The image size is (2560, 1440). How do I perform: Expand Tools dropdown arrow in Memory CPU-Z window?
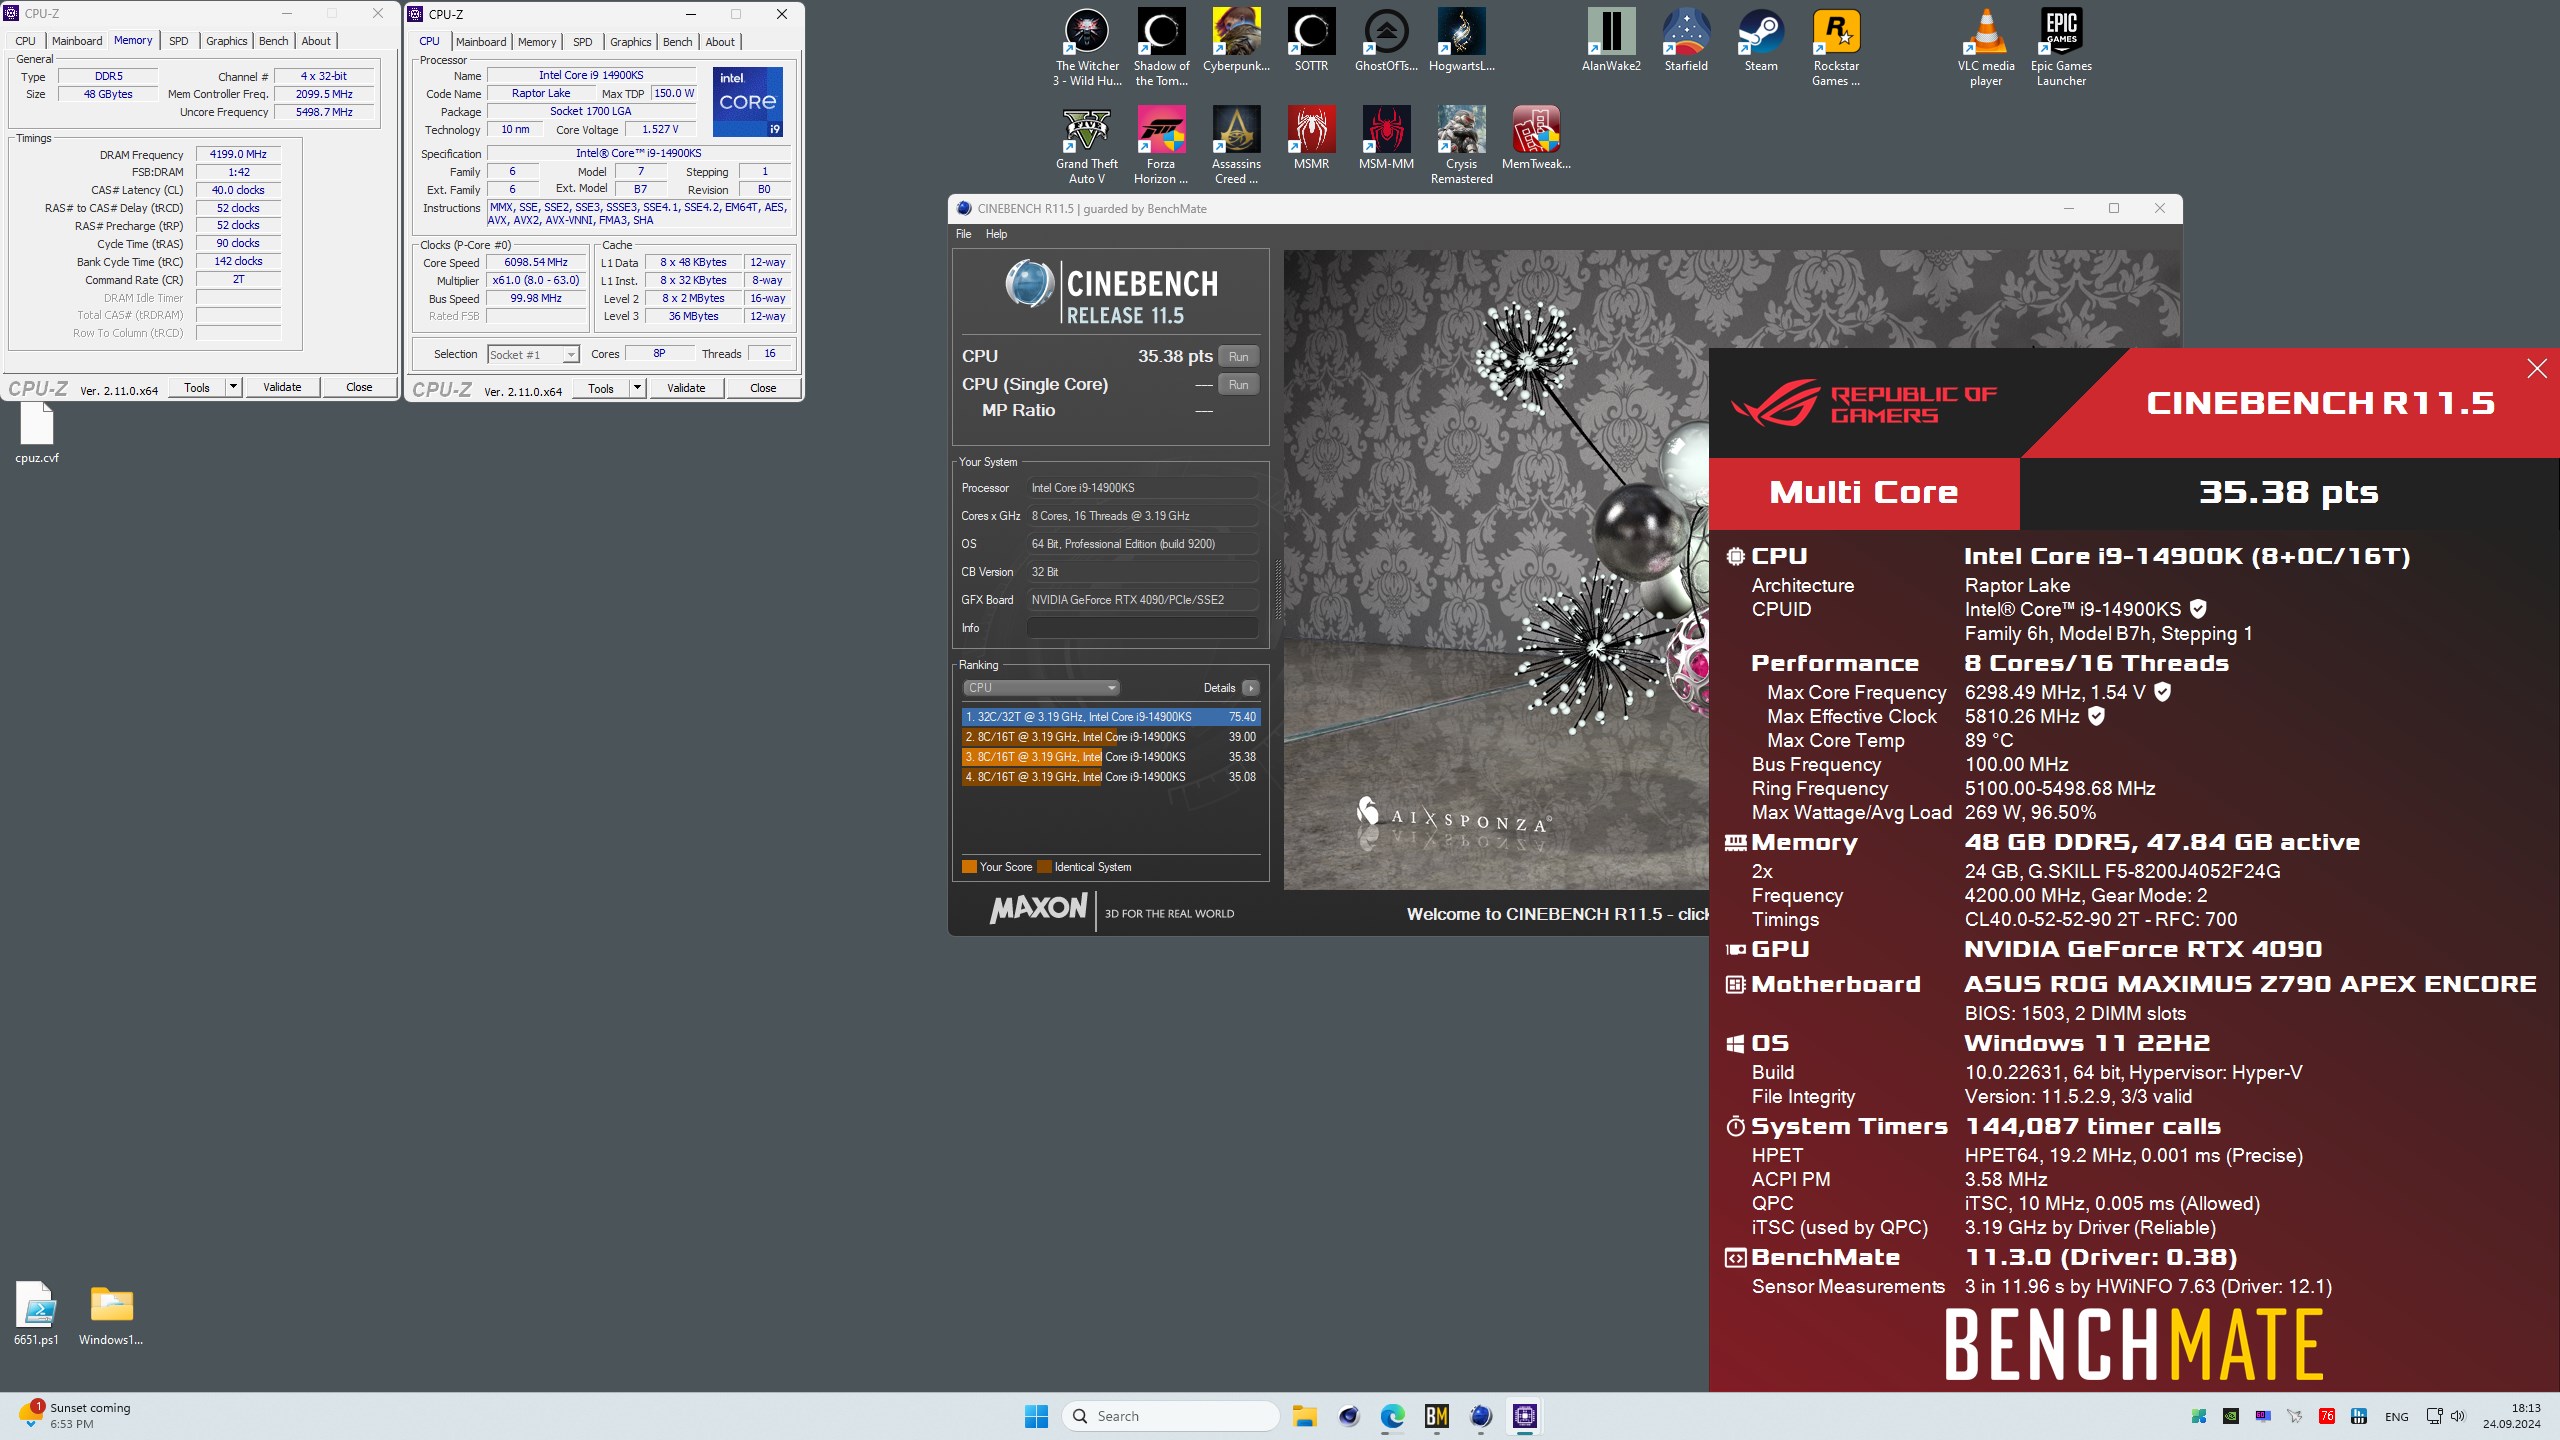[x=233, y=387]
